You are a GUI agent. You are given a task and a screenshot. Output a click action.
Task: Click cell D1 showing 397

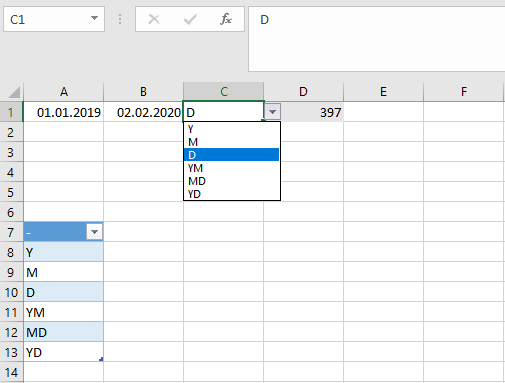tap(304, 112)
